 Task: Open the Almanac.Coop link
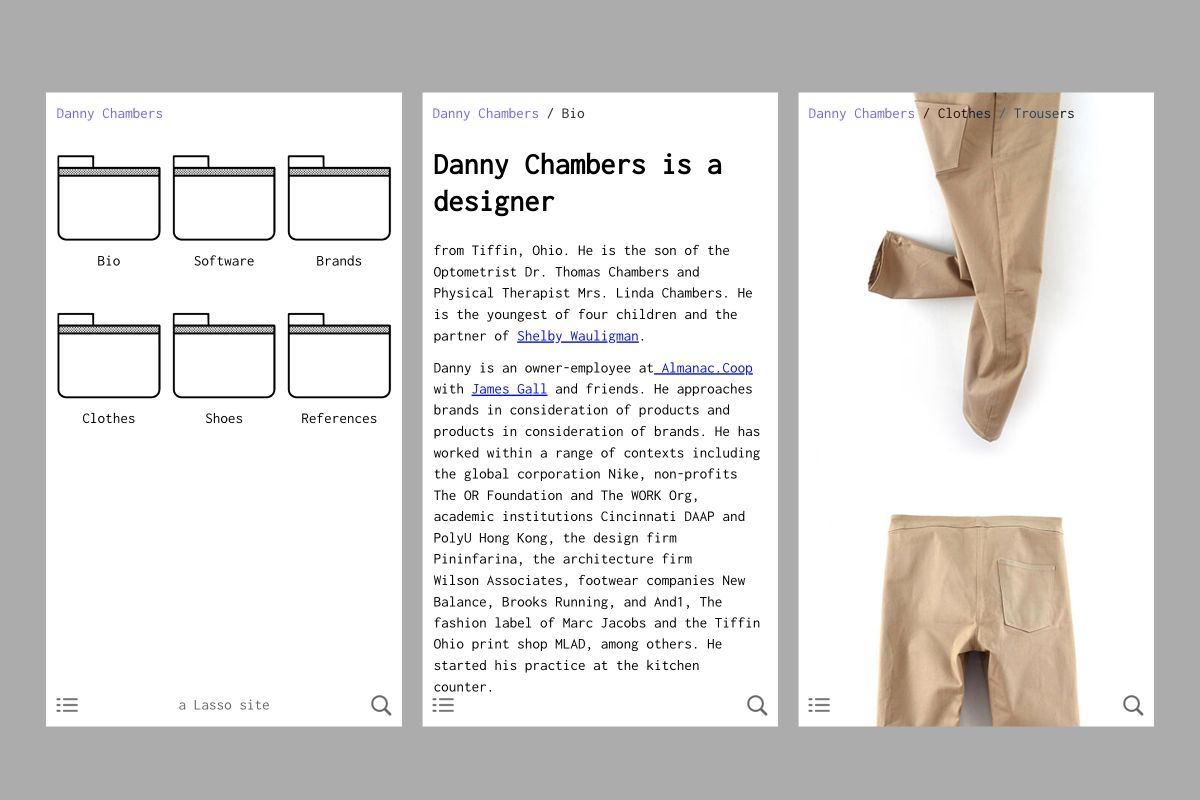(x=705, y=368)
